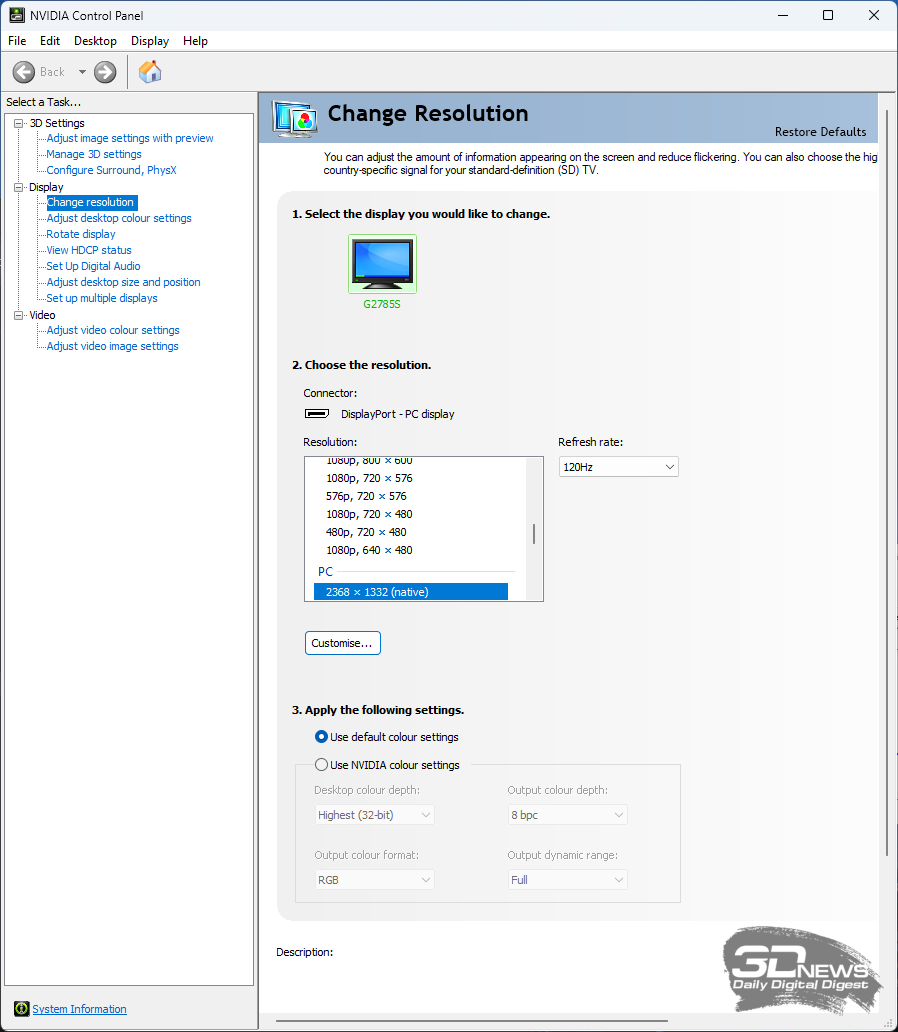The image size is (898, 1032).
Task: Select Use default colour settings
Action: click(x=322, y=737)
